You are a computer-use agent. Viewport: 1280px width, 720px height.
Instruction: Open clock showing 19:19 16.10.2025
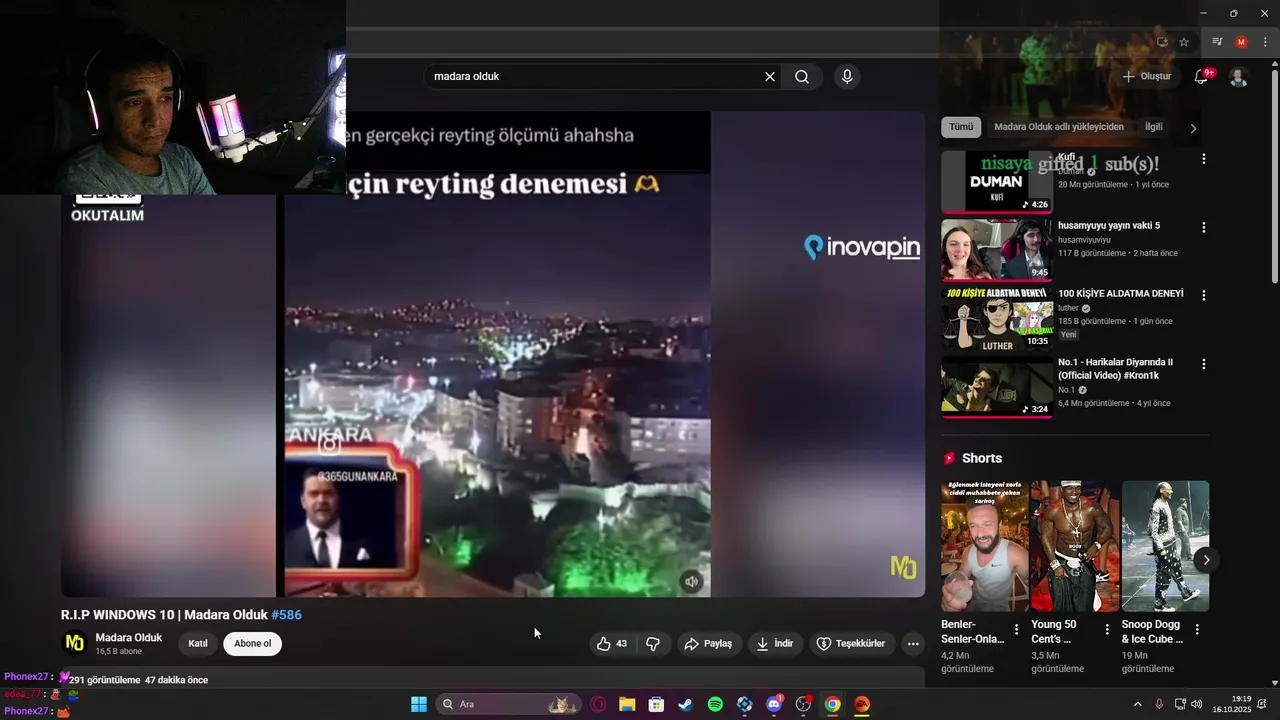click(x=1232, y=704)
